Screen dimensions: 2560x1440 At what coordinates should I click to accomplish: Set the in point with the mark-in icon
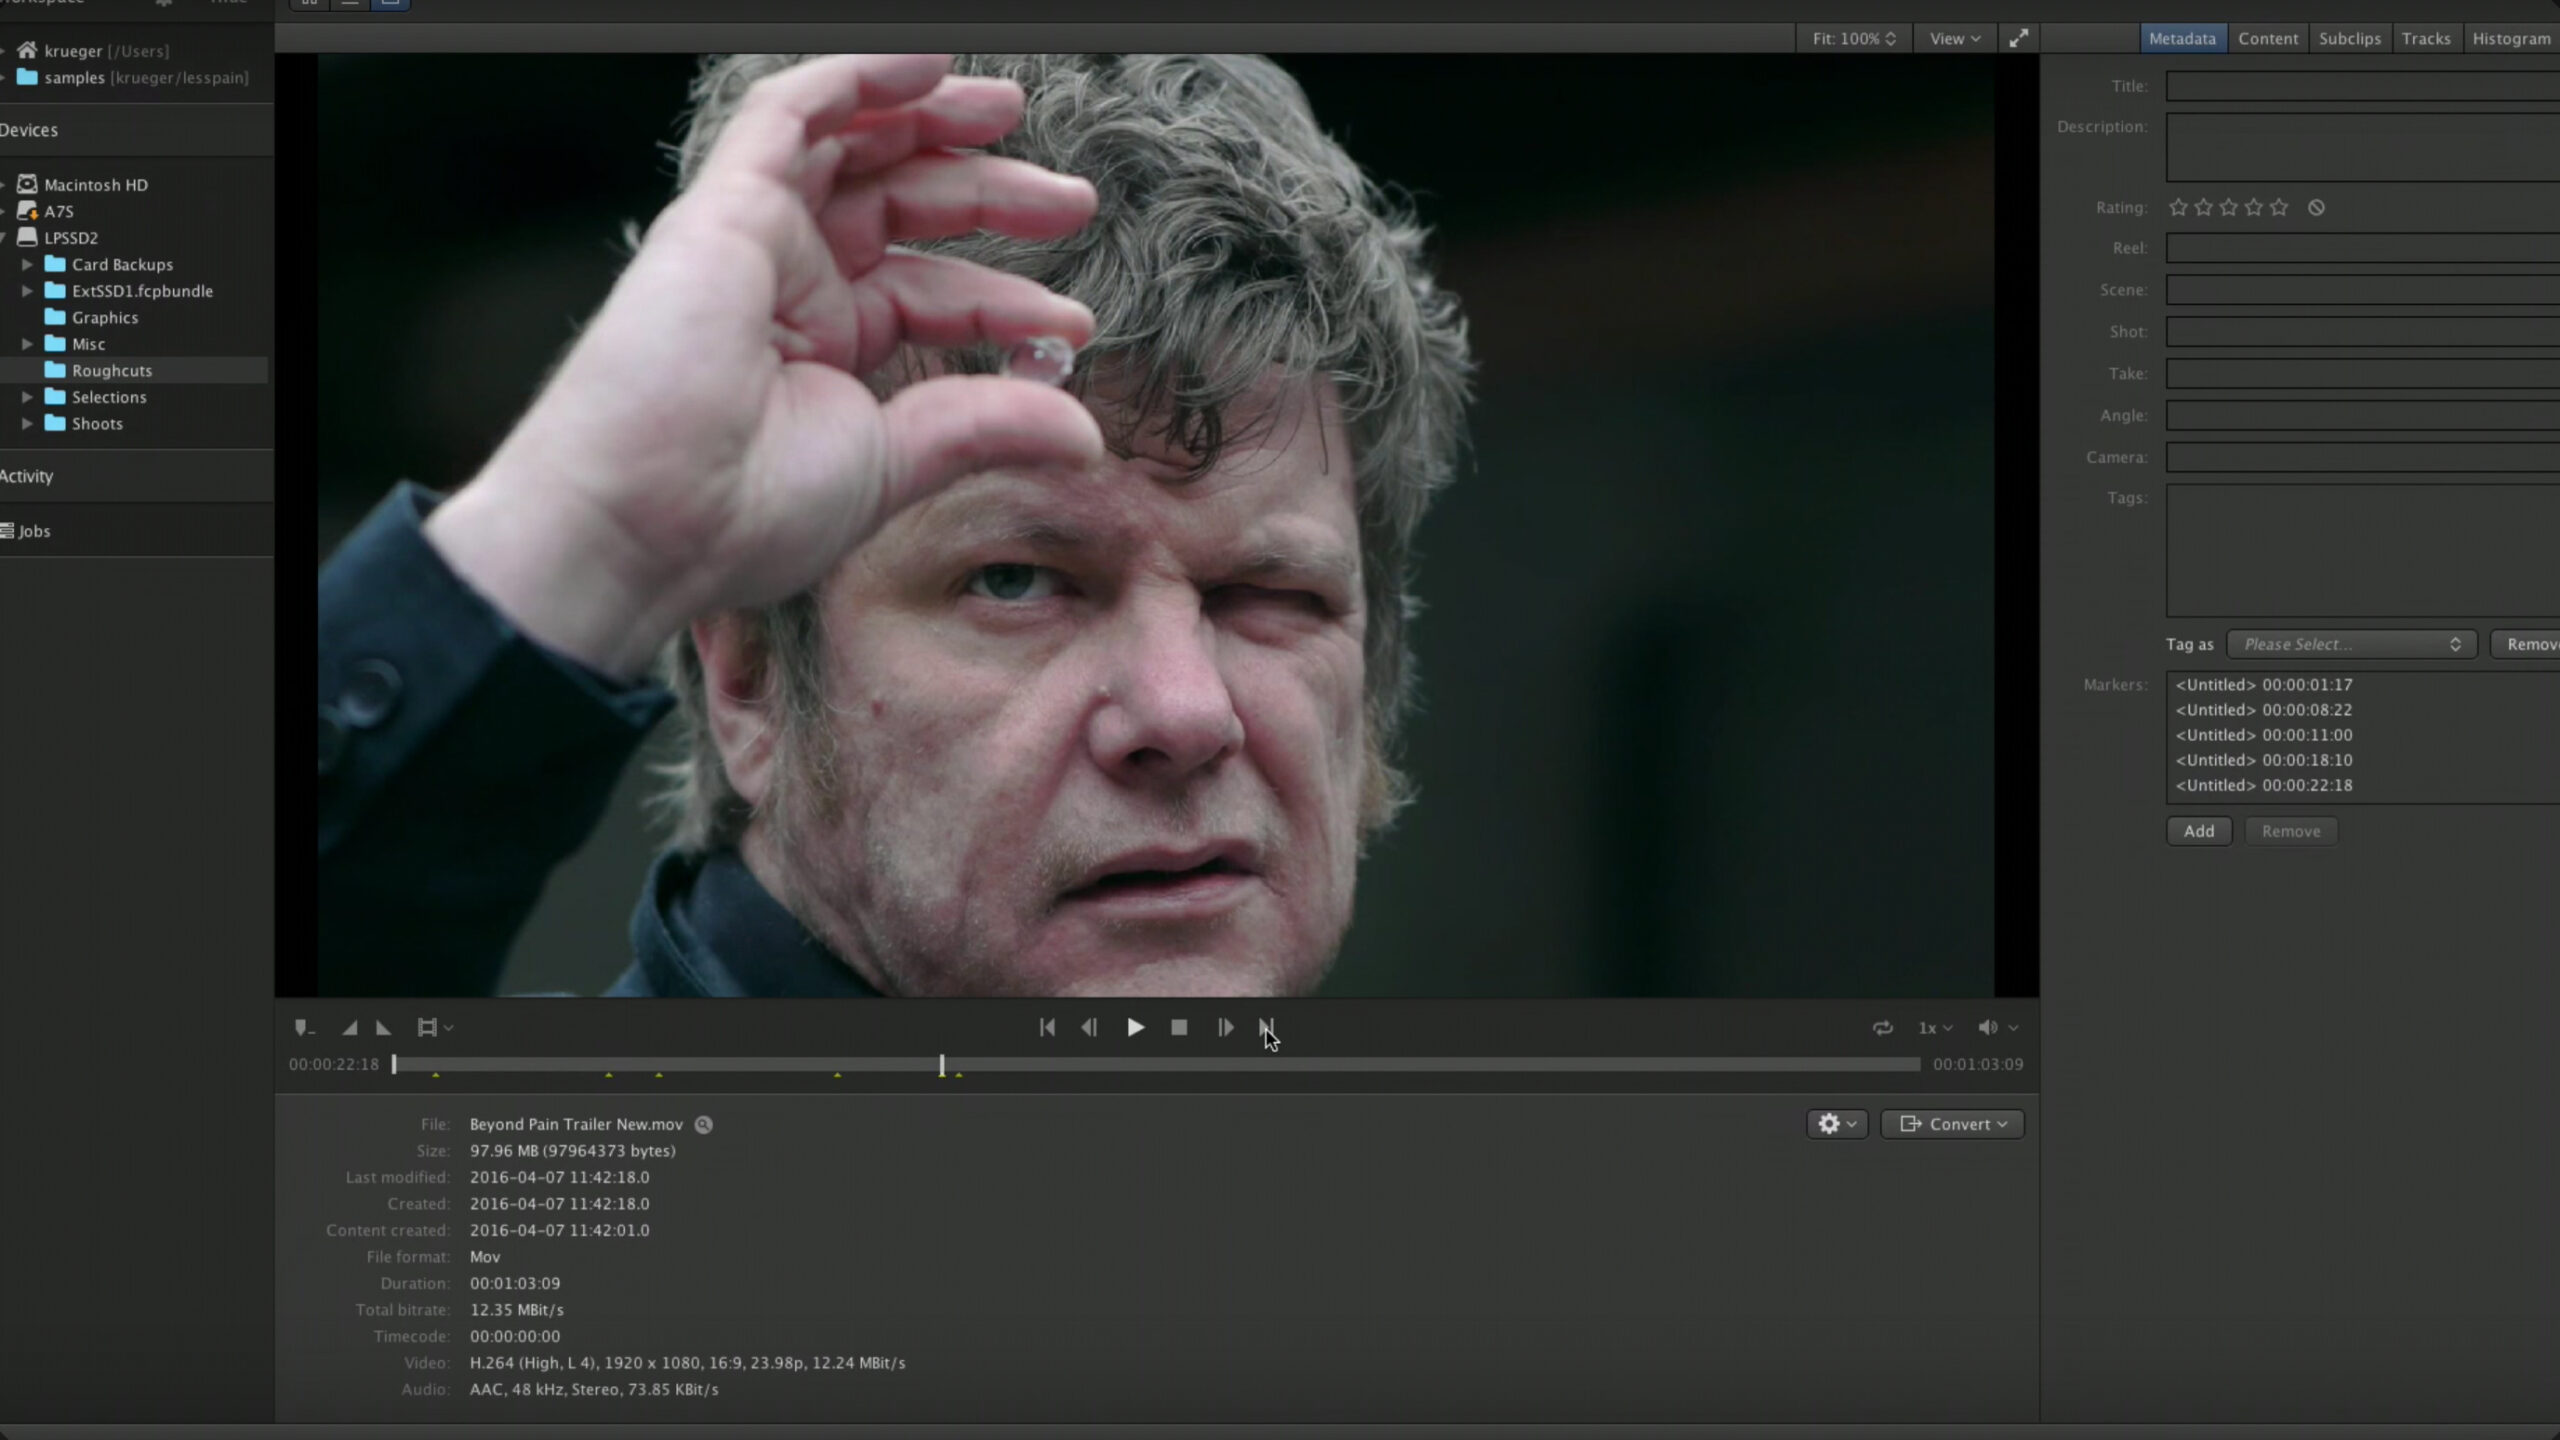point(349,1027)
